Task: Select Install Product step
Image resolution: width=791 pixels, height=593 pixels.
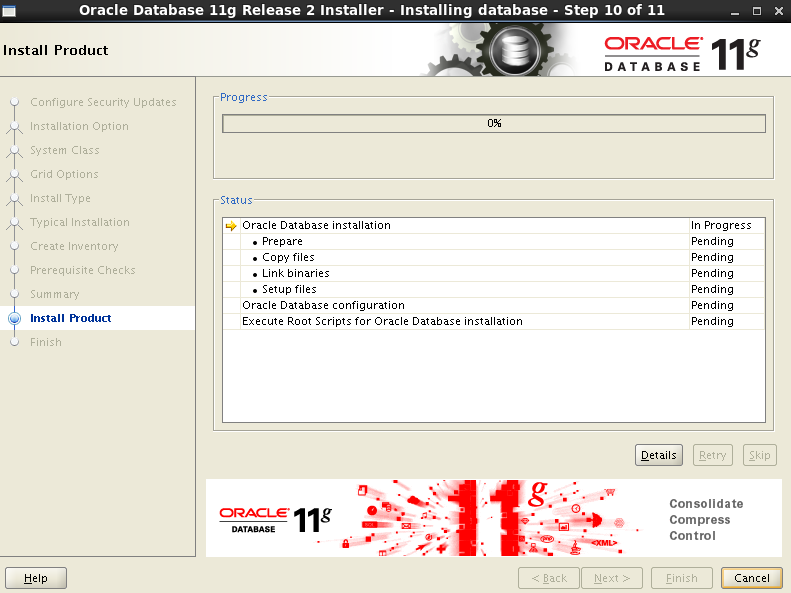Action: (71, 318)
